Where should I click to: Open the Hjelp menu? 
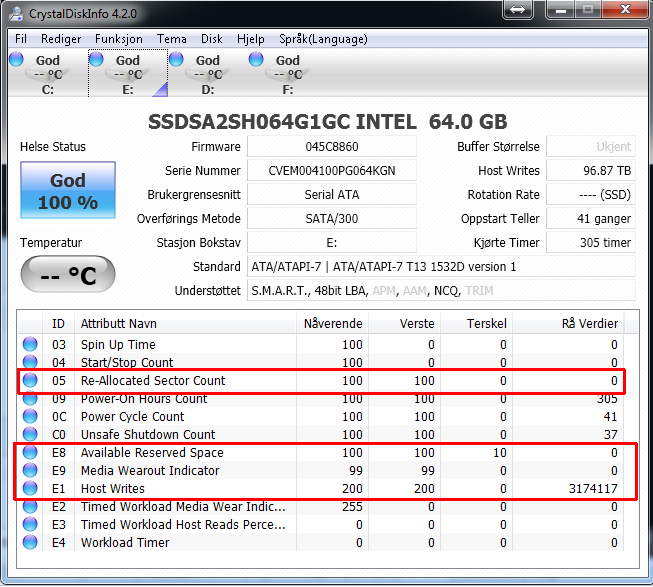coord(251,39)
